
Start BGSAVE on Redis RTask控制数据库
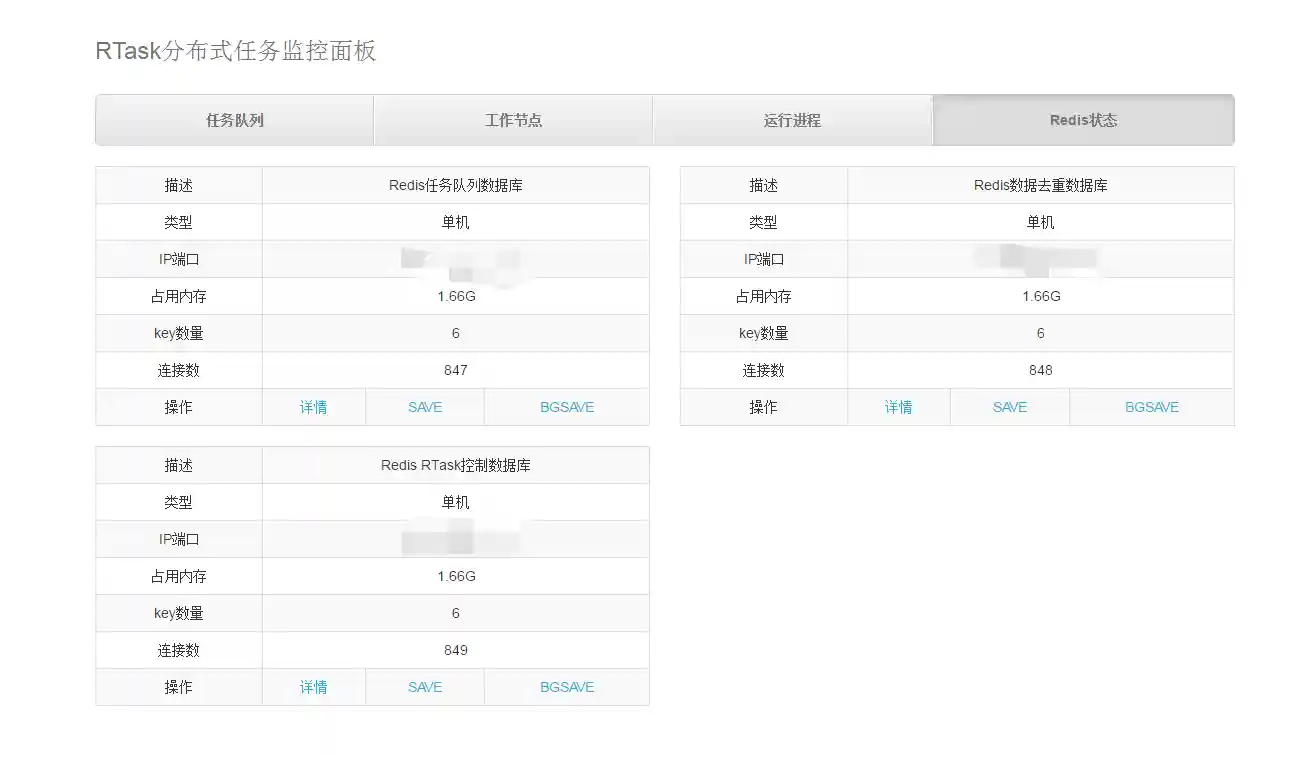click(x=567, y=687)
